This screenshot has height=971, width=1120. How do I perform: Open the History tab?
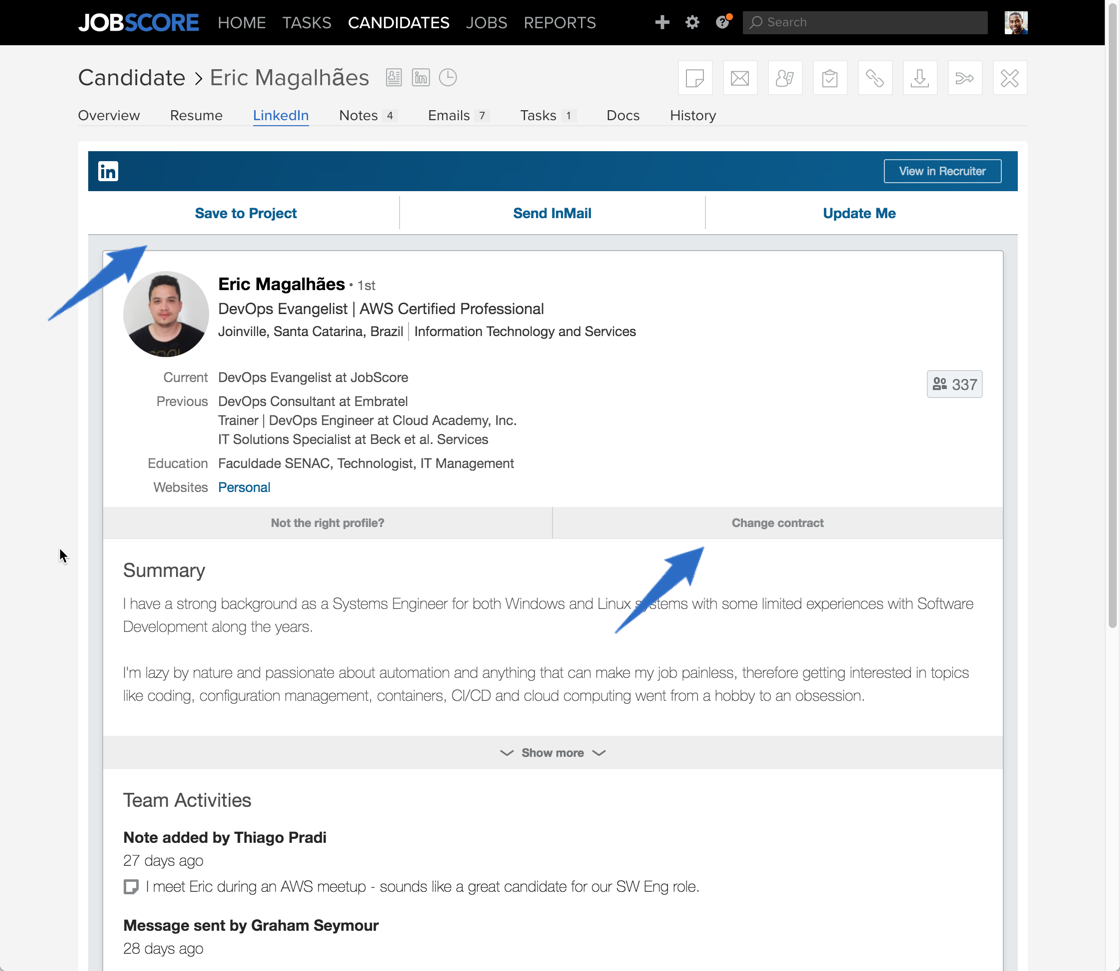[693, 115]
